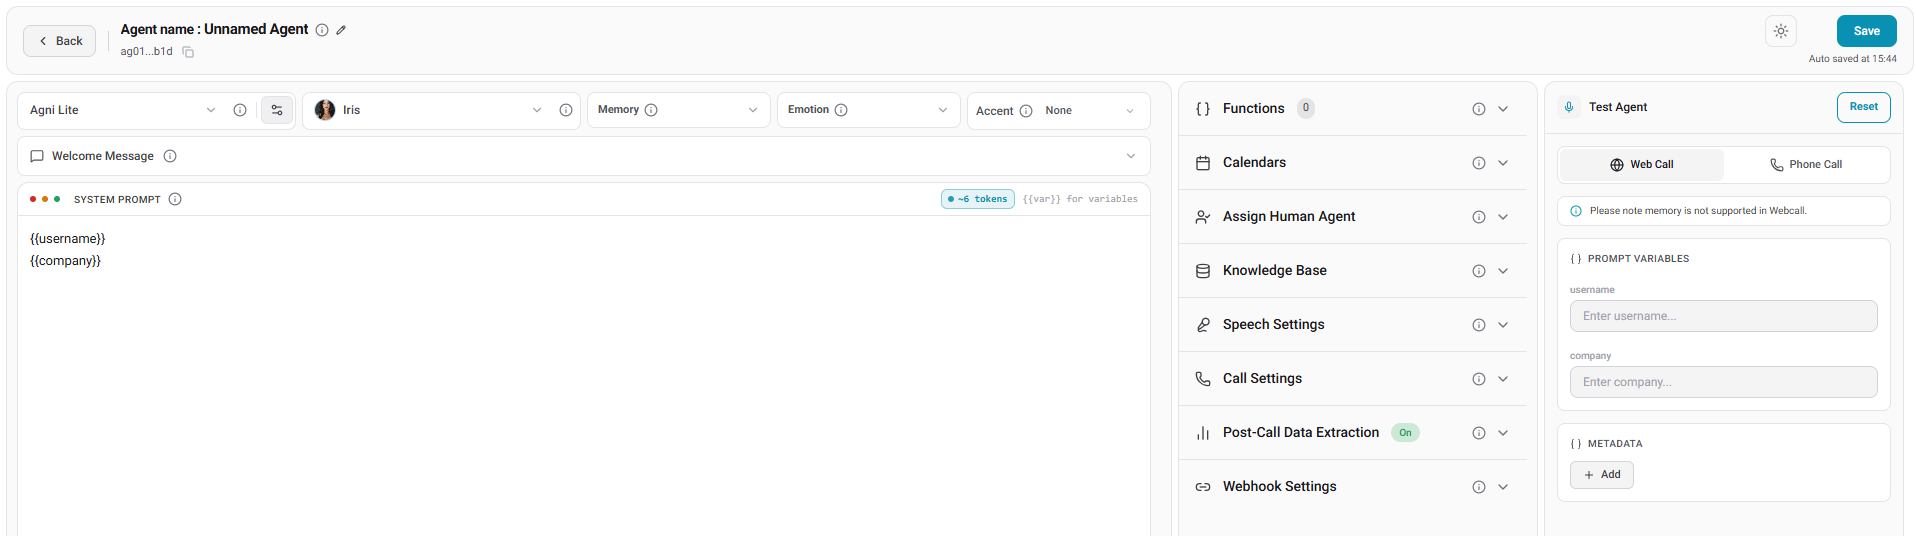Expand the Assign Human Agent chevron
The image size is (1916, 536).
(1503, 217)
